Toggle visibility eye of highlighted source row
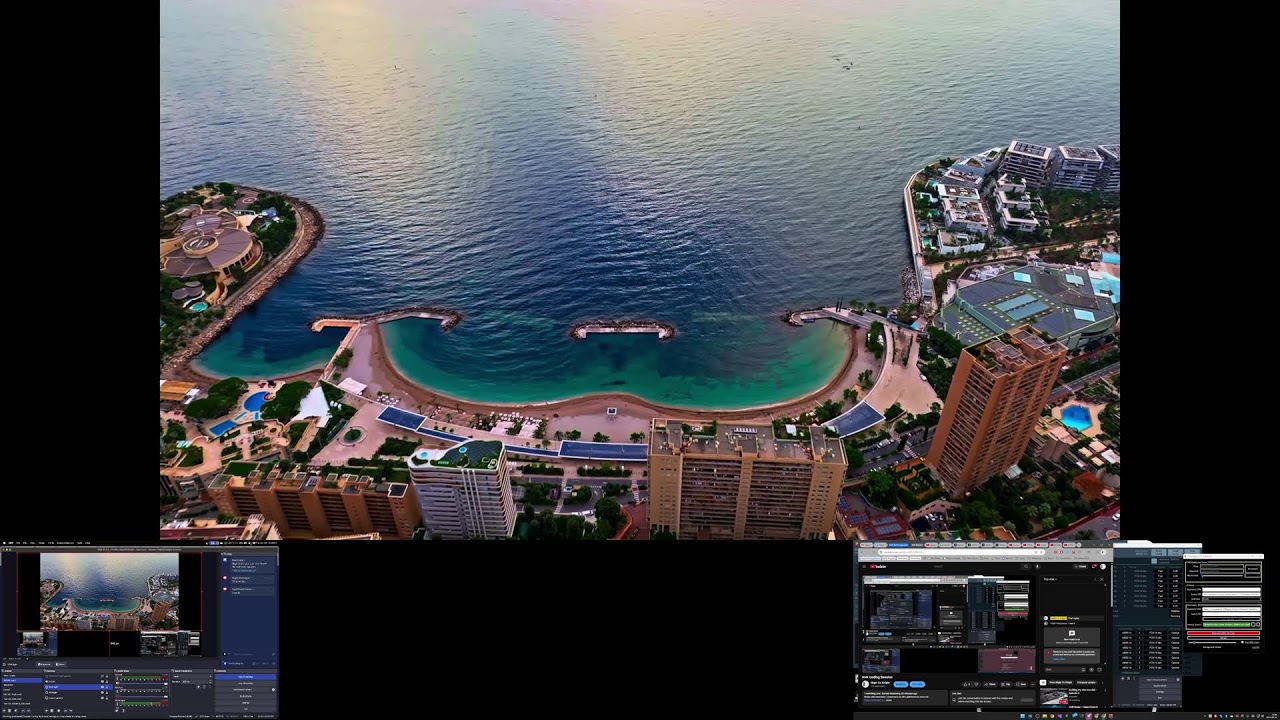The width and height of the screenshot is (1280, 720). pyautogui.click(x=102, y=687)
